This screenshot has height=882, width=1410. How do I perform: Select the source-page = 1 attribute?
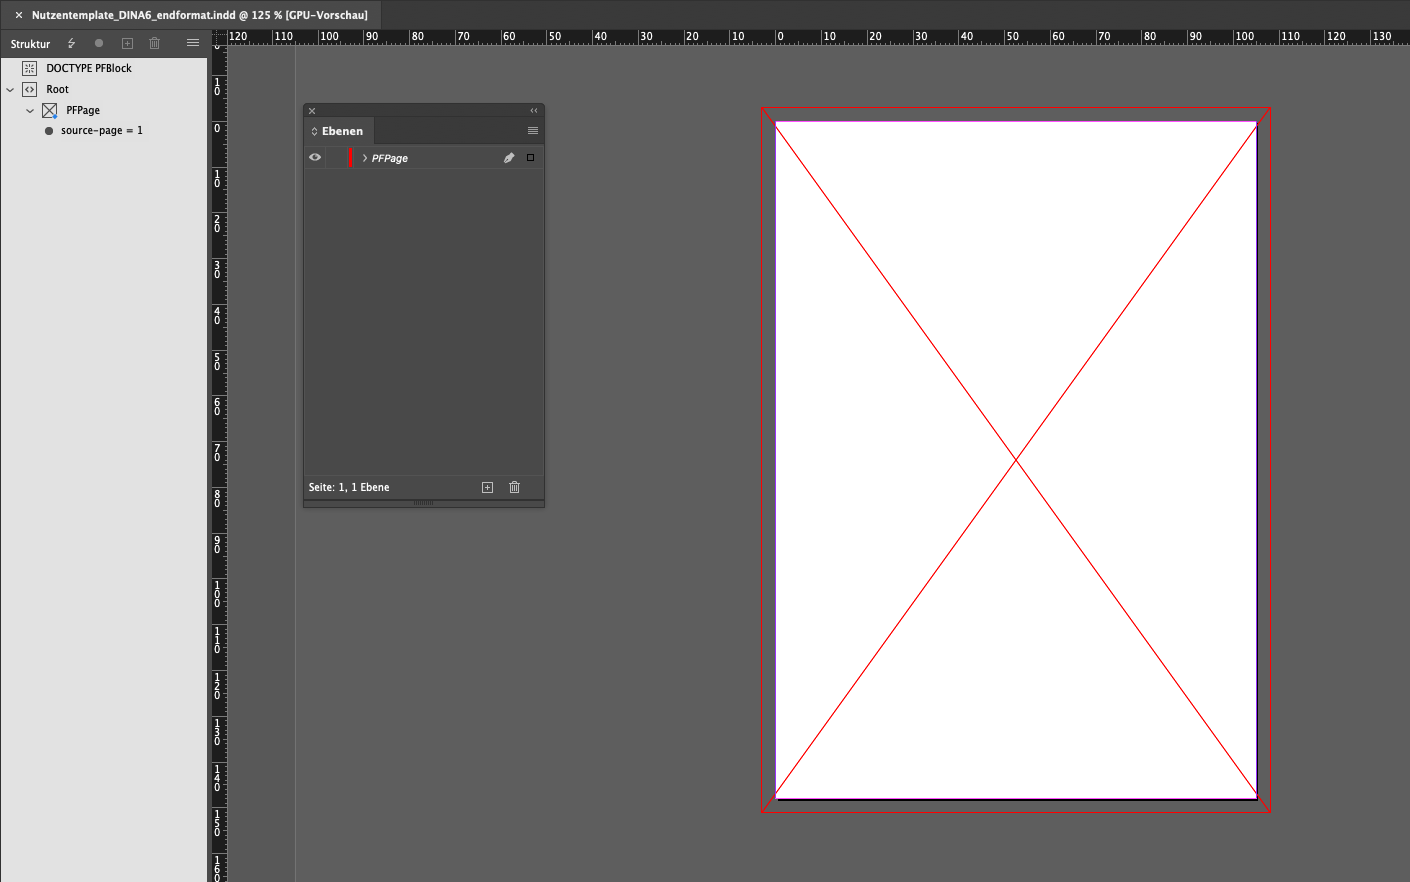(x=101, y=131)
